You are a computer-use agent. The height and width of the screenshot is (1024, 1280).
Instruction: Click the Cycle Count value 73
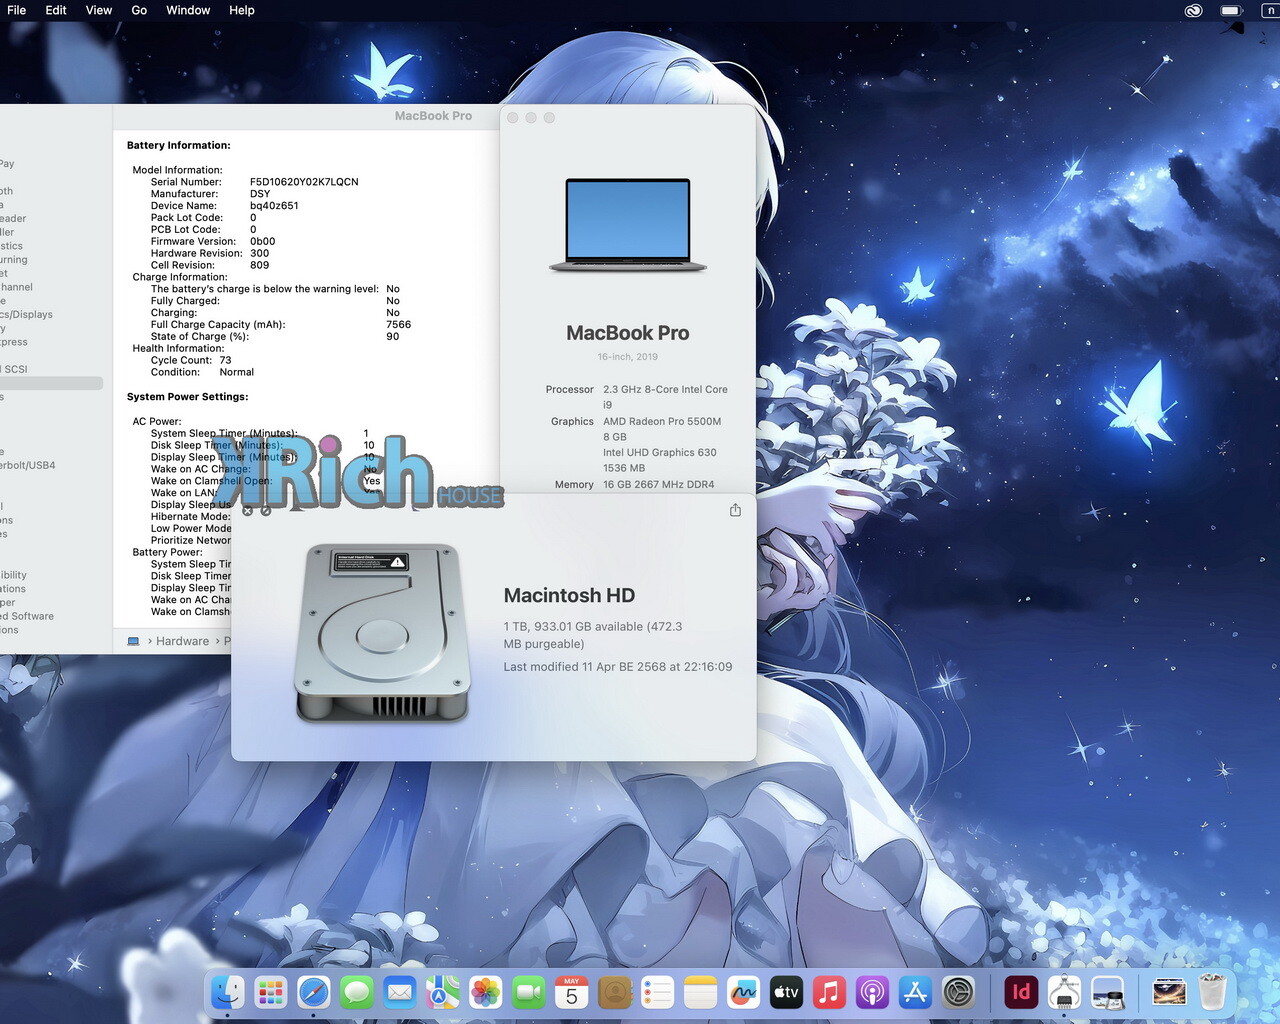[225, 360]
